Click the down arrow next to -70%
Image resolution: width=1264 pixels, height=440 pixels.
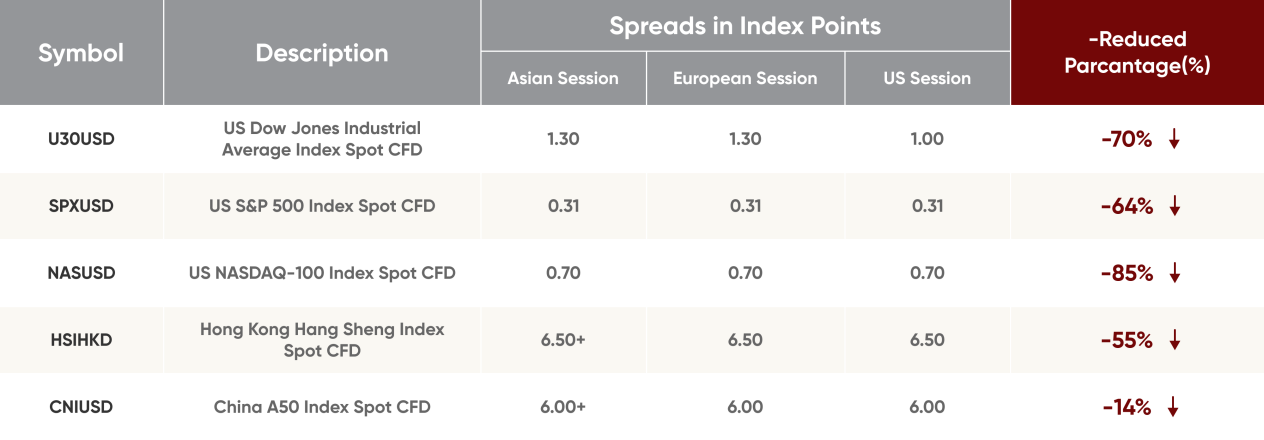click(x=1174, y=140)
